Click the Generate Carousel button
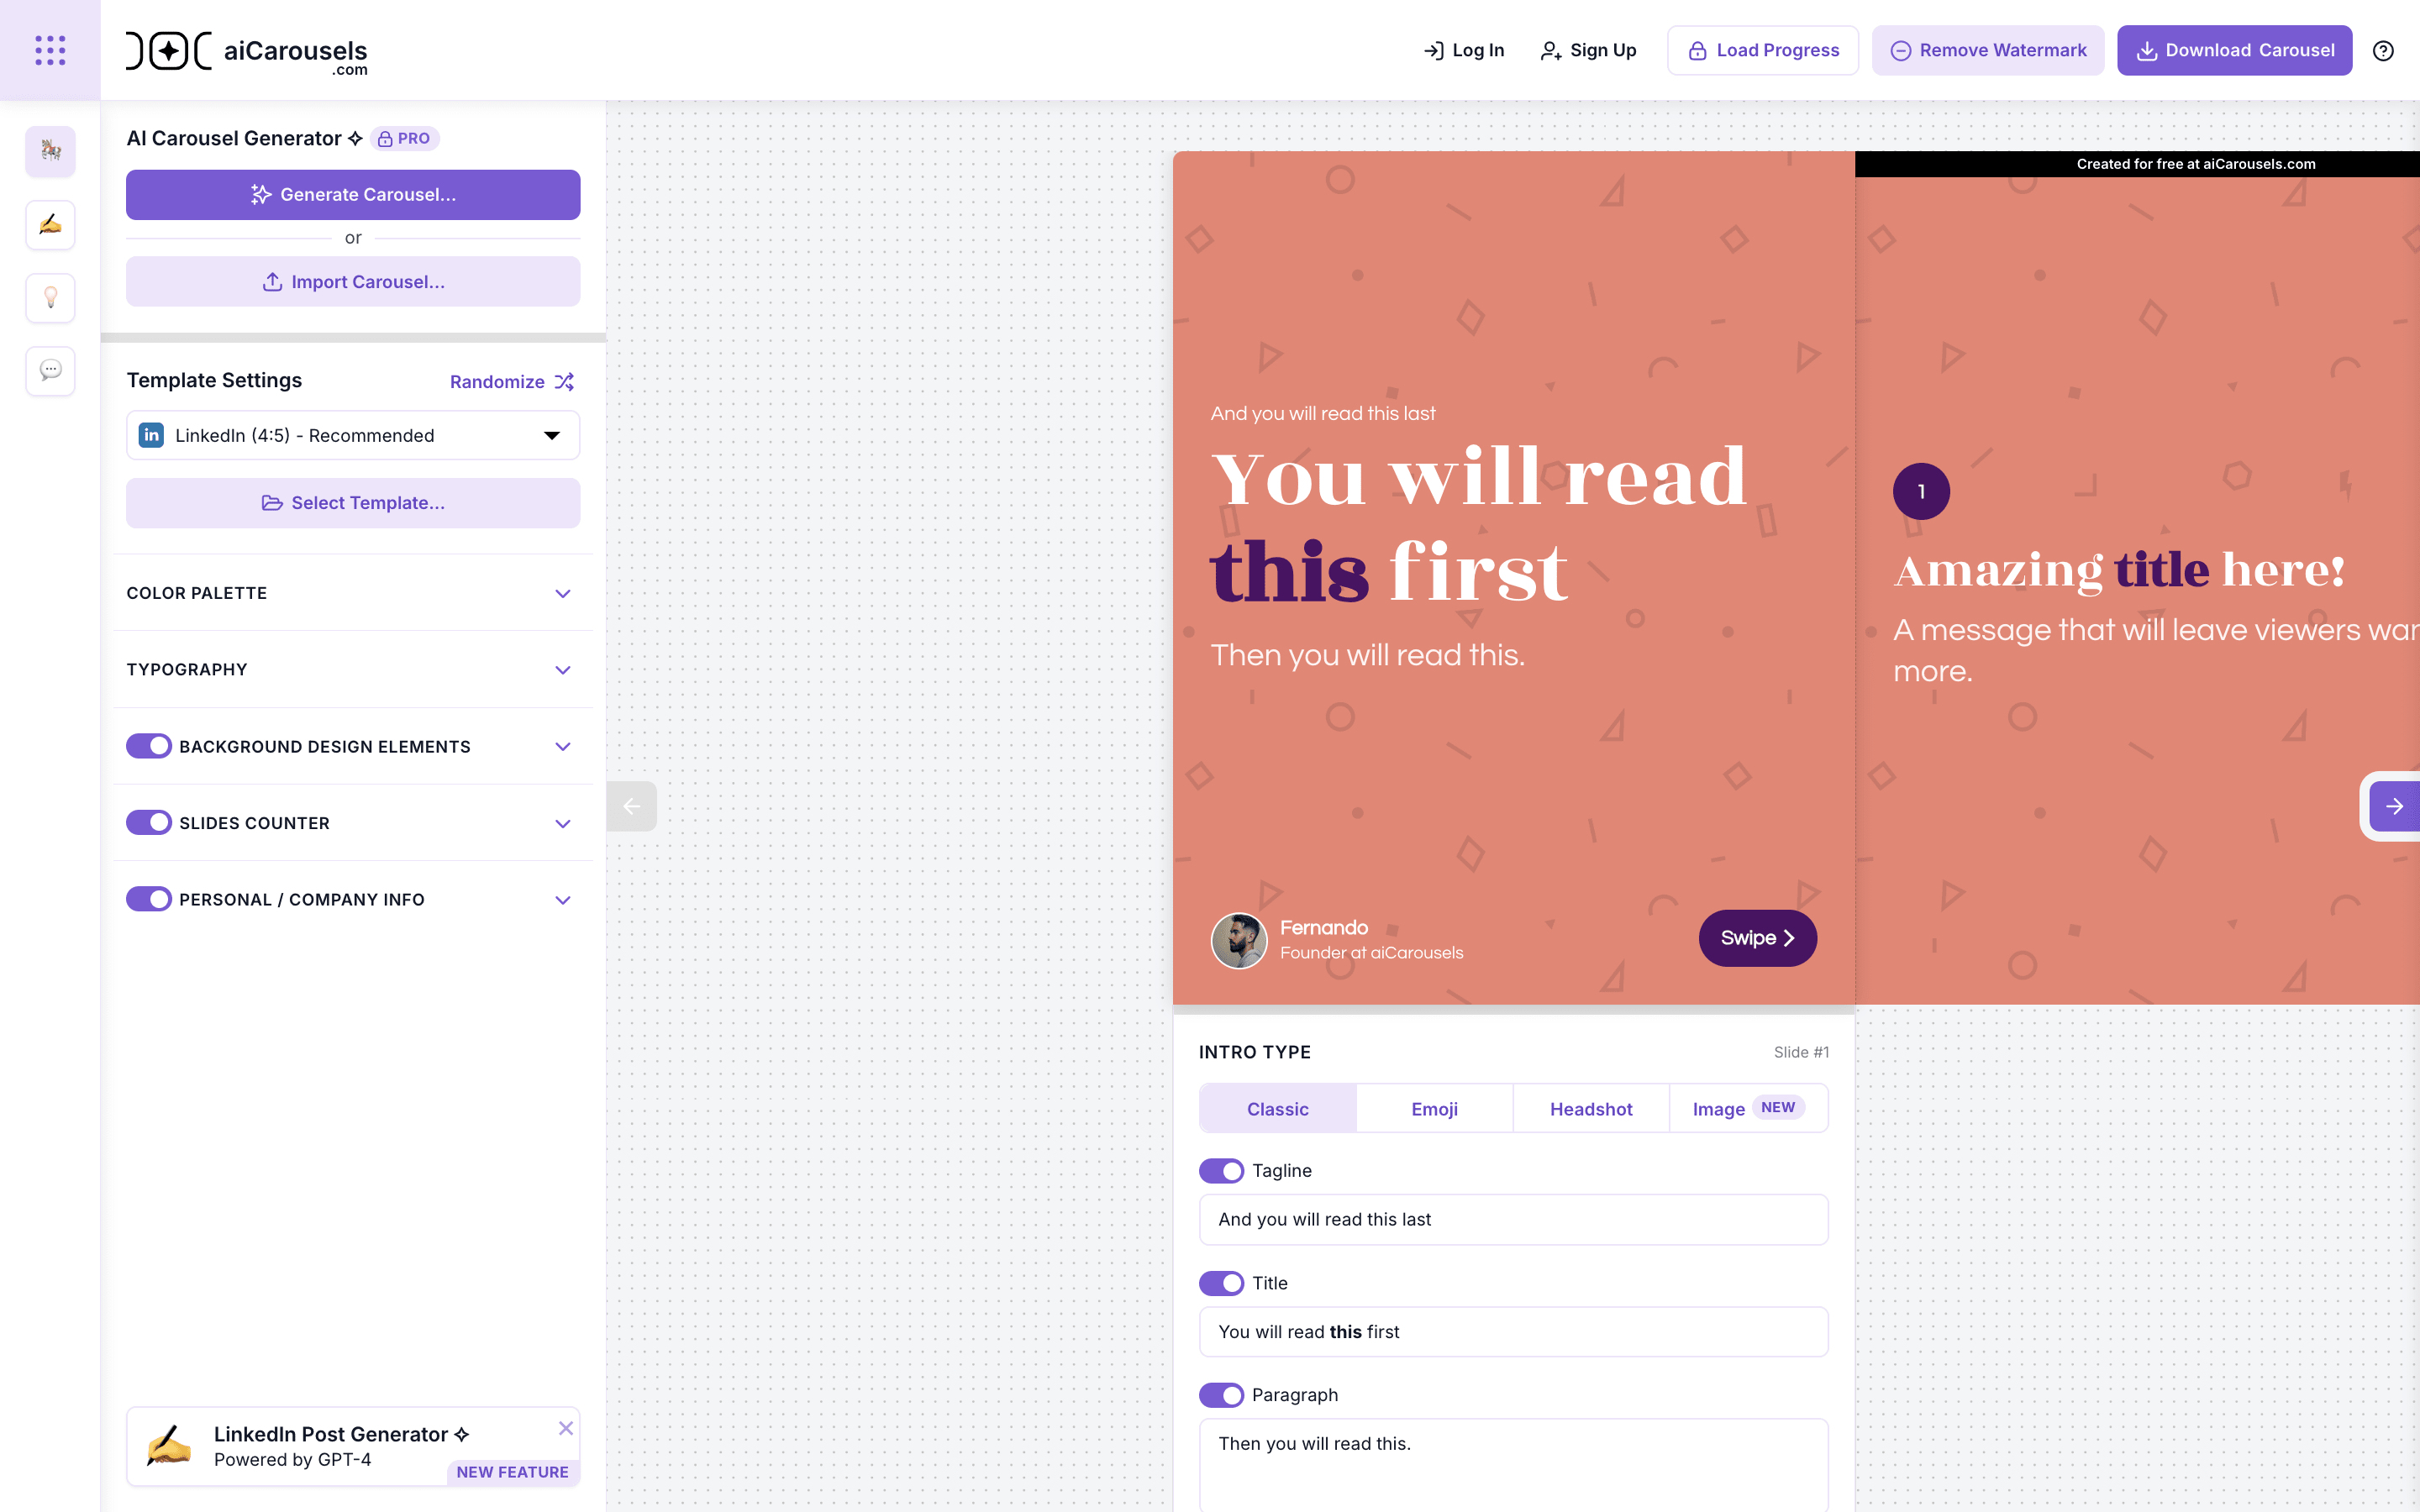This screenshot has width=2420, height=1512. tap(352, 193)
